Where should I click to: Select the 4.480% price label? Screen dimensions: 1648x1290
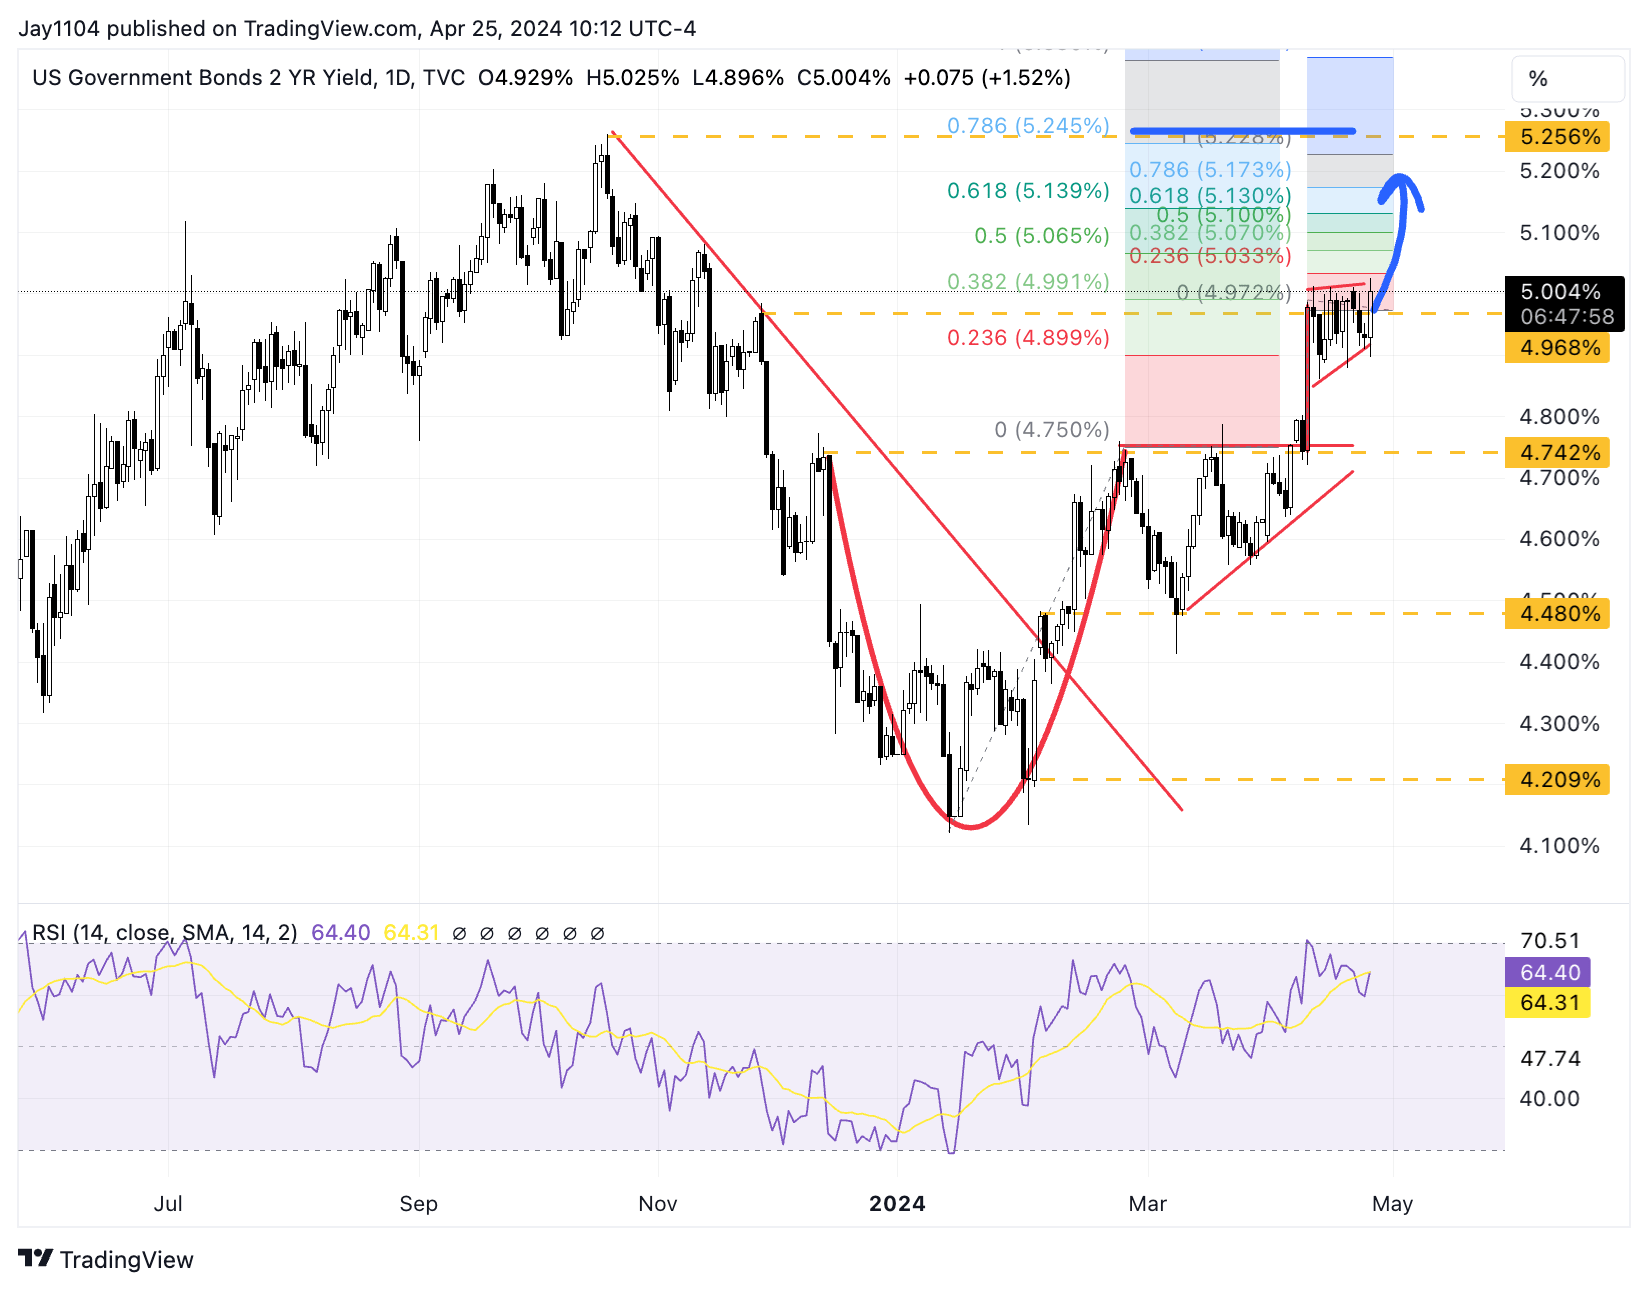pyautogui.click(x=1557, y=614)
